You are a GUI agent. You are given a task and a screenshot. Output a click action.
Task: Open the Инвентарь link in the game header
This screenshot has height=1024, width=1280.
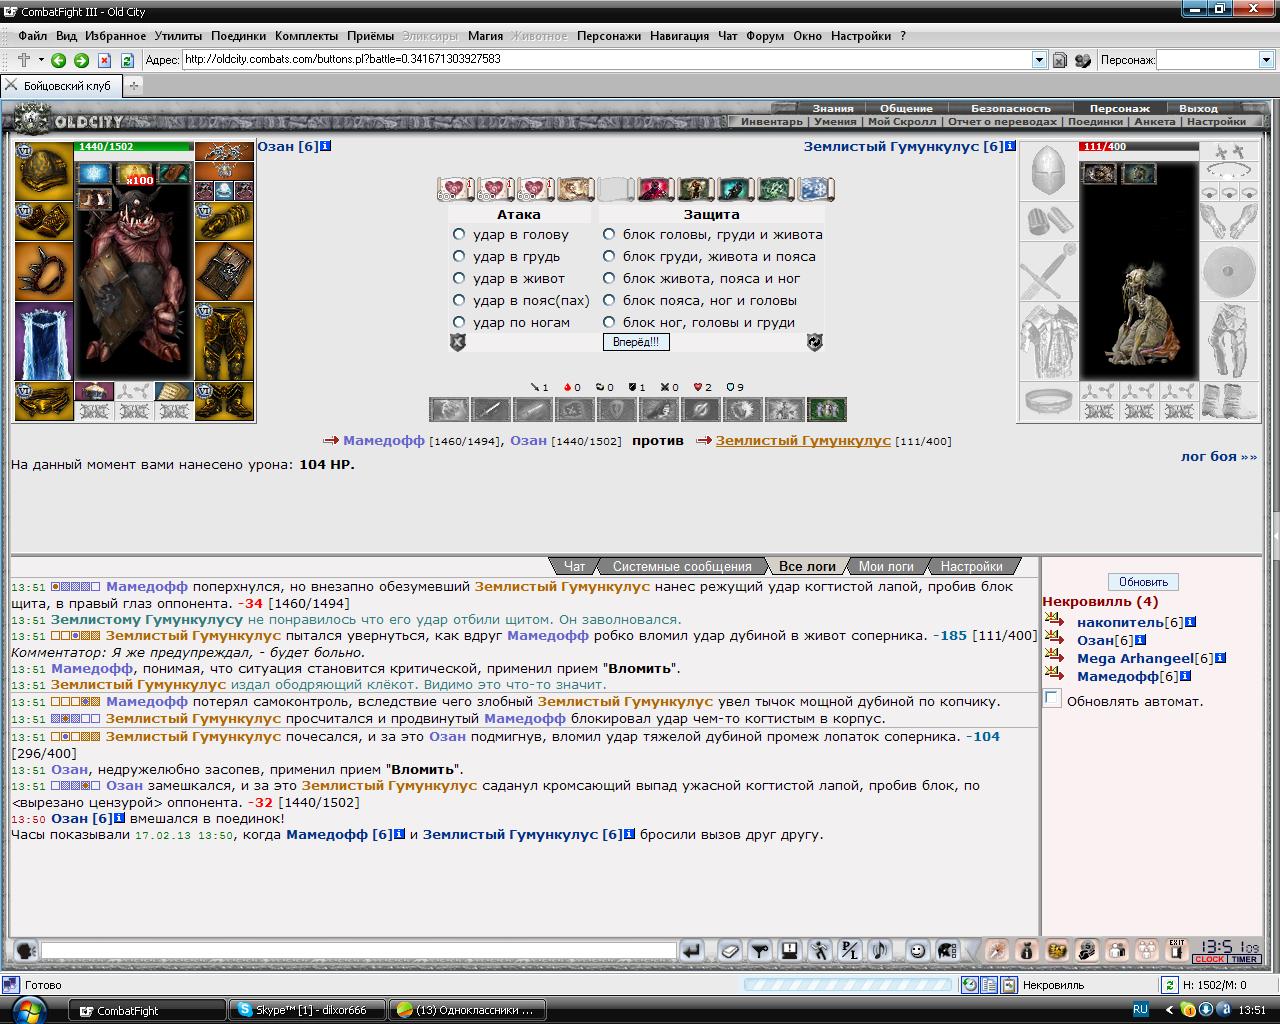click(771, 122)
